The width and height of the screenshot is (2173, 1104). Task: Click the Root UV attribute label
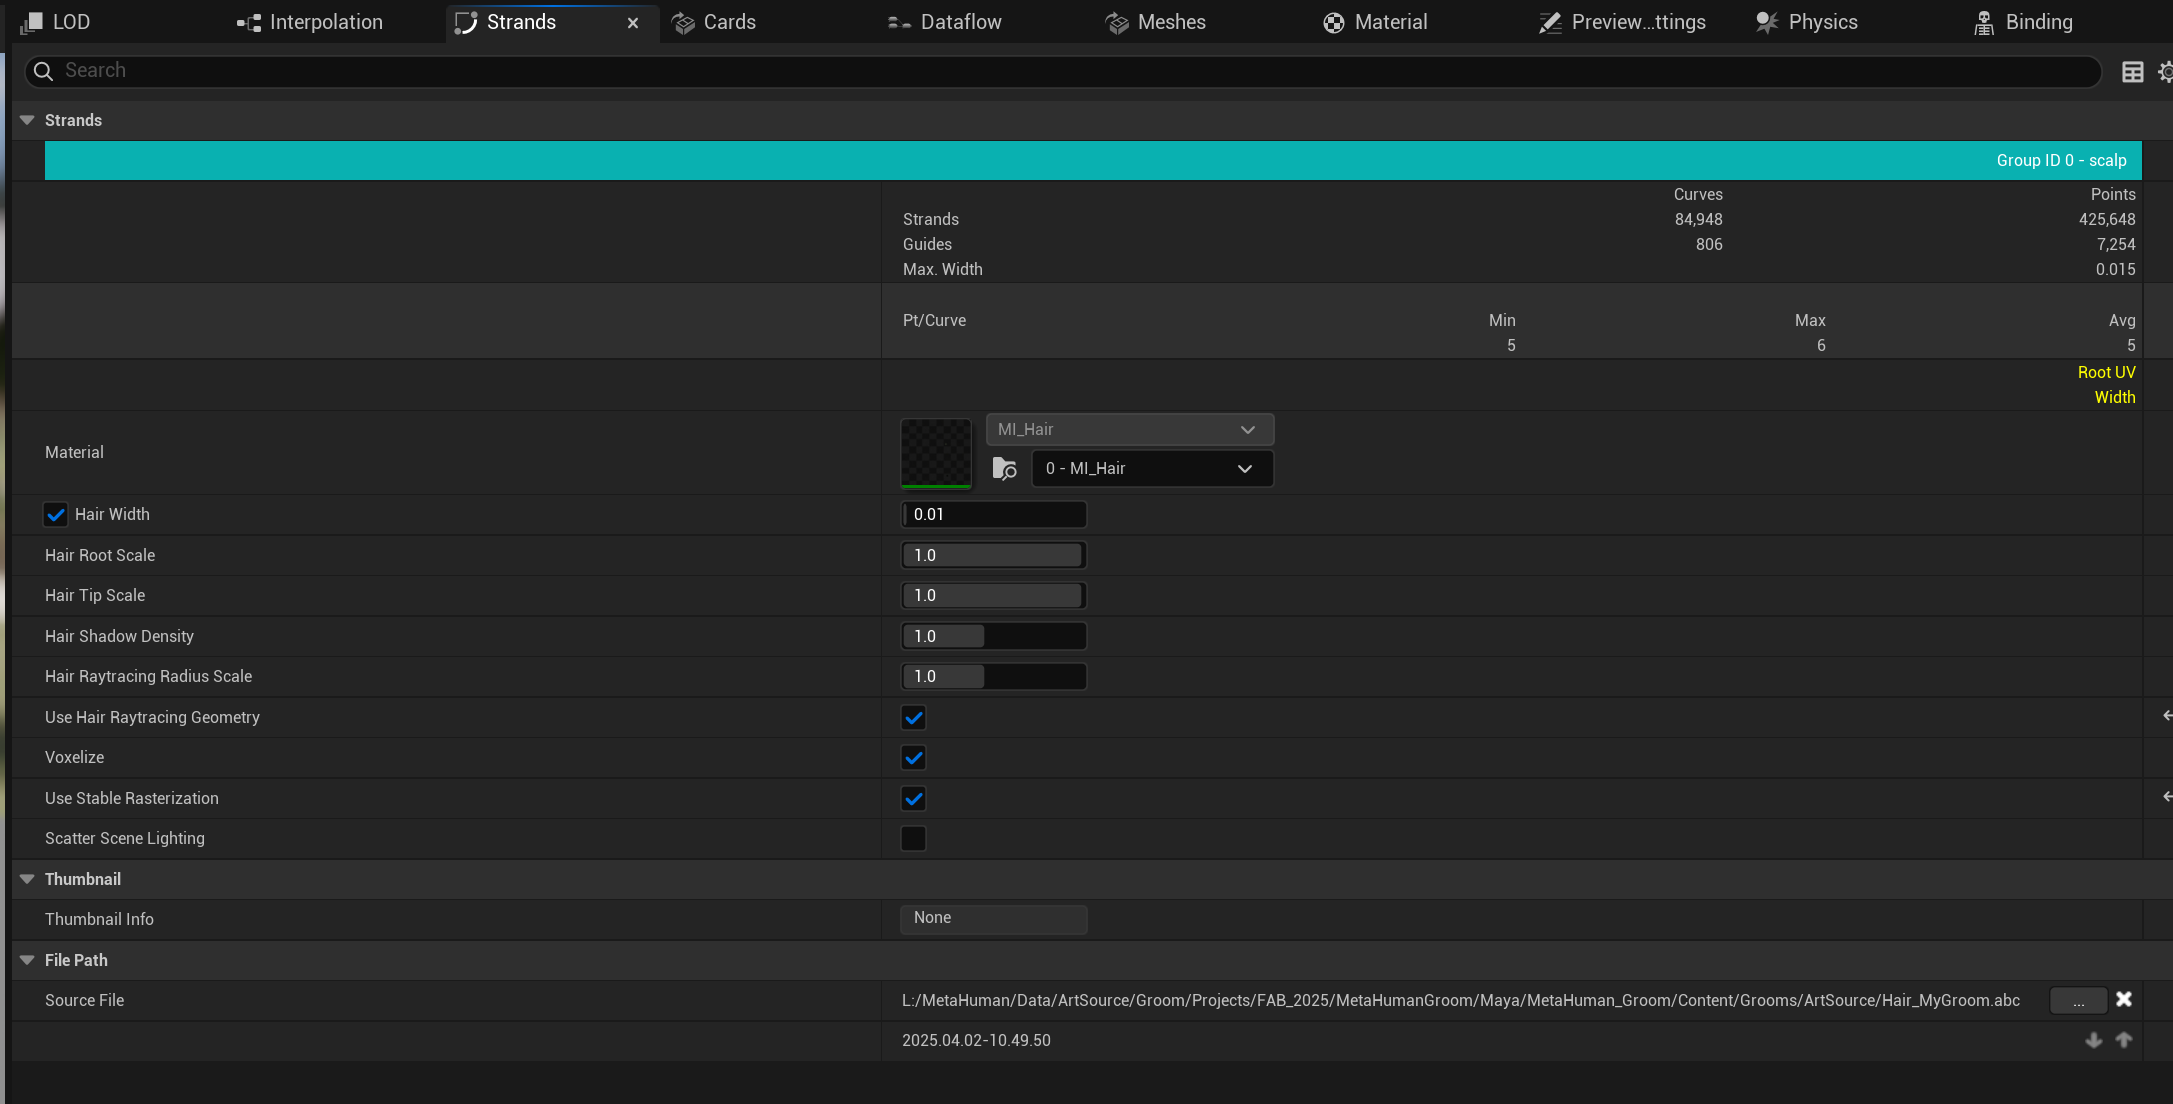2106,373
